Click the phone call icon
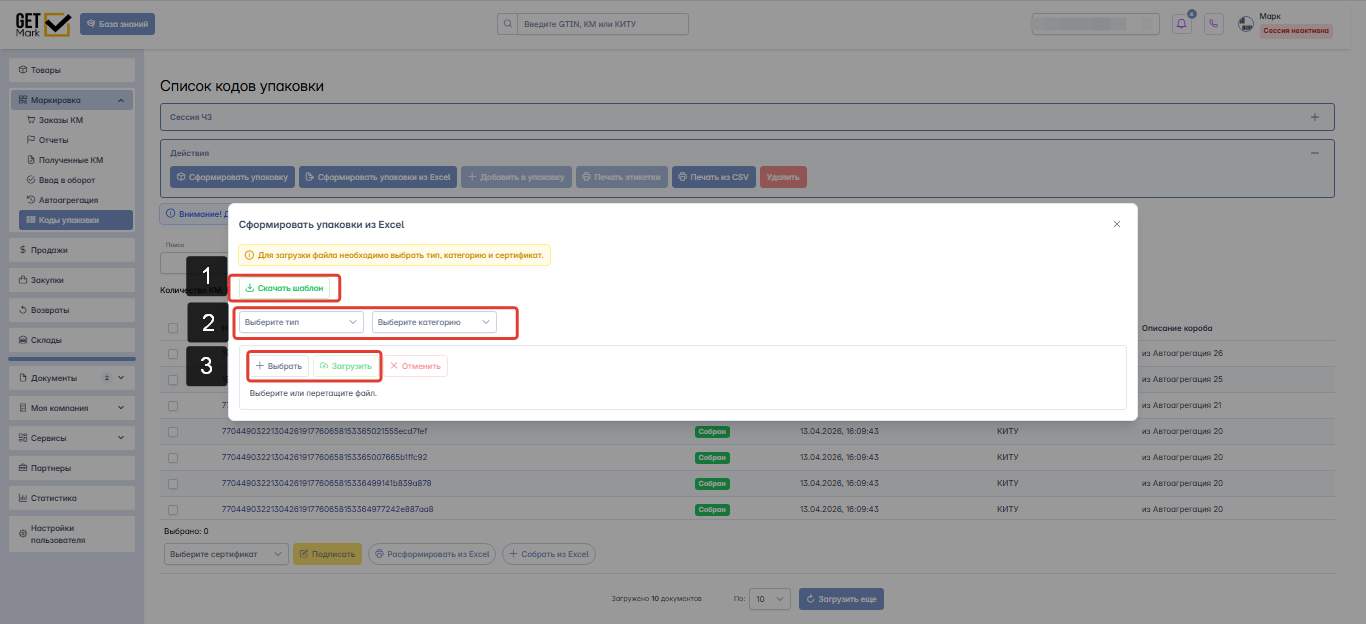The width and height of the screenshot is (1366, 624). click(x=1214, y=24)
